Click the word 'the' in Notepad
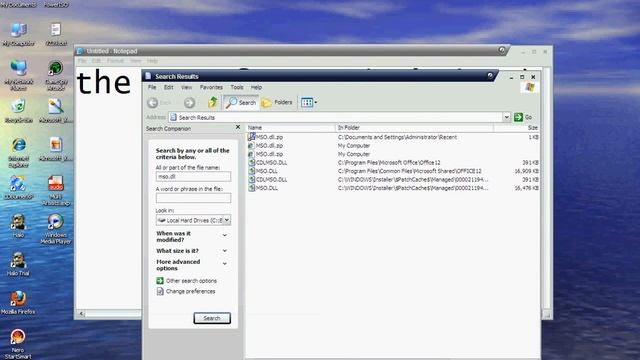 coord(103,83)
